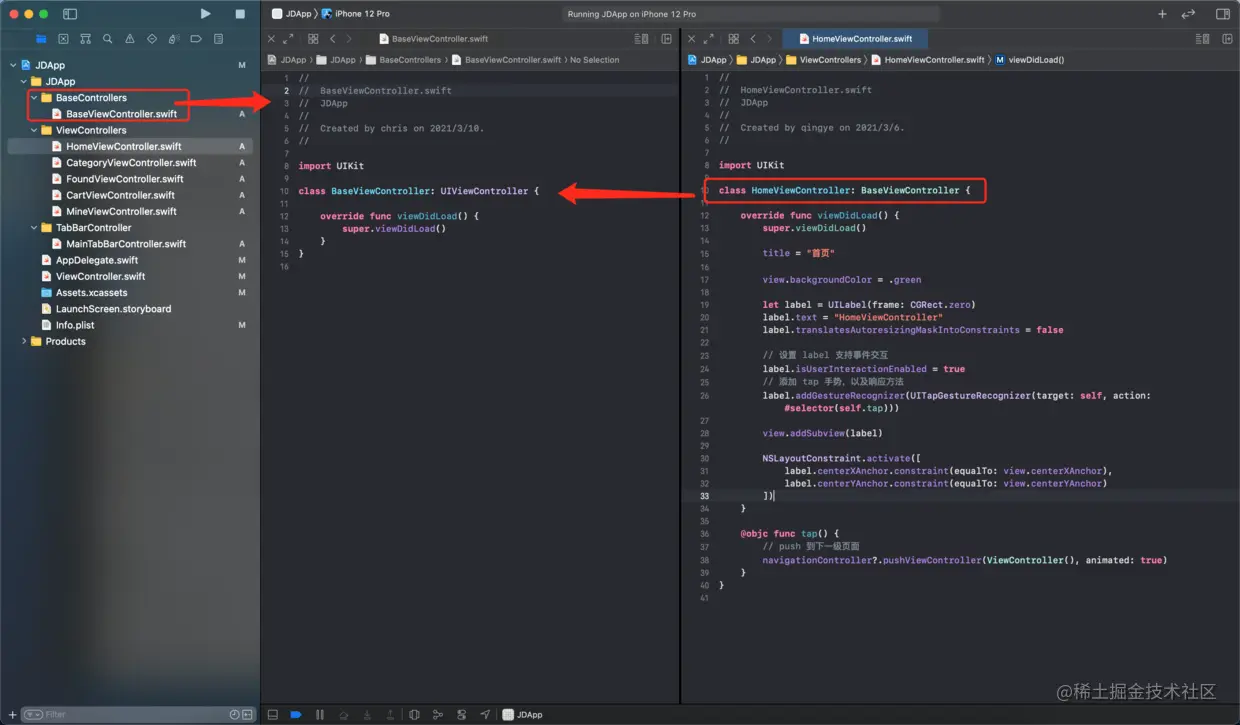Open the Issue navigator warning icon

click(129, 39)
